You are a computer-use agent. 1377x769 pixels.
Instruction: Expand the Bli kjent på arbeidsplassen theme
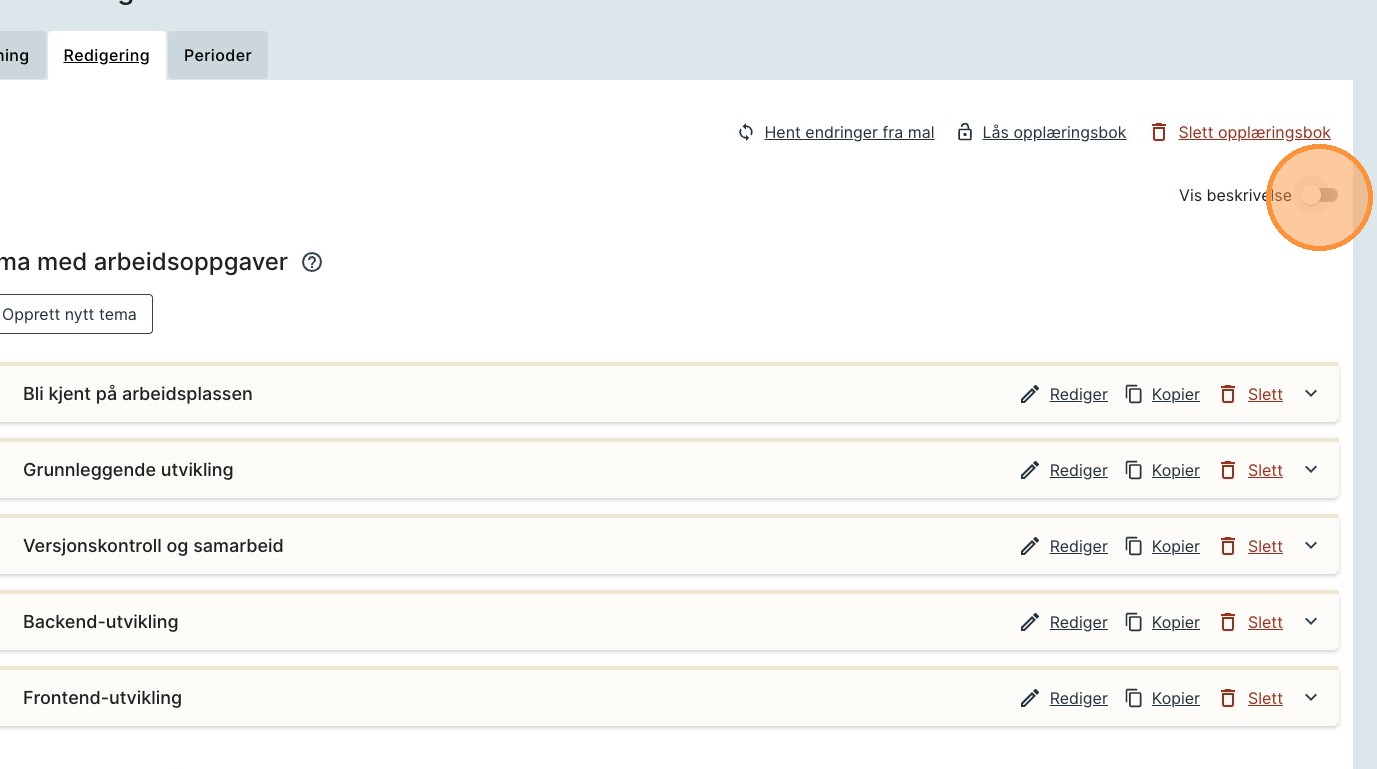pyautogui.click(x=1311, y=394)
